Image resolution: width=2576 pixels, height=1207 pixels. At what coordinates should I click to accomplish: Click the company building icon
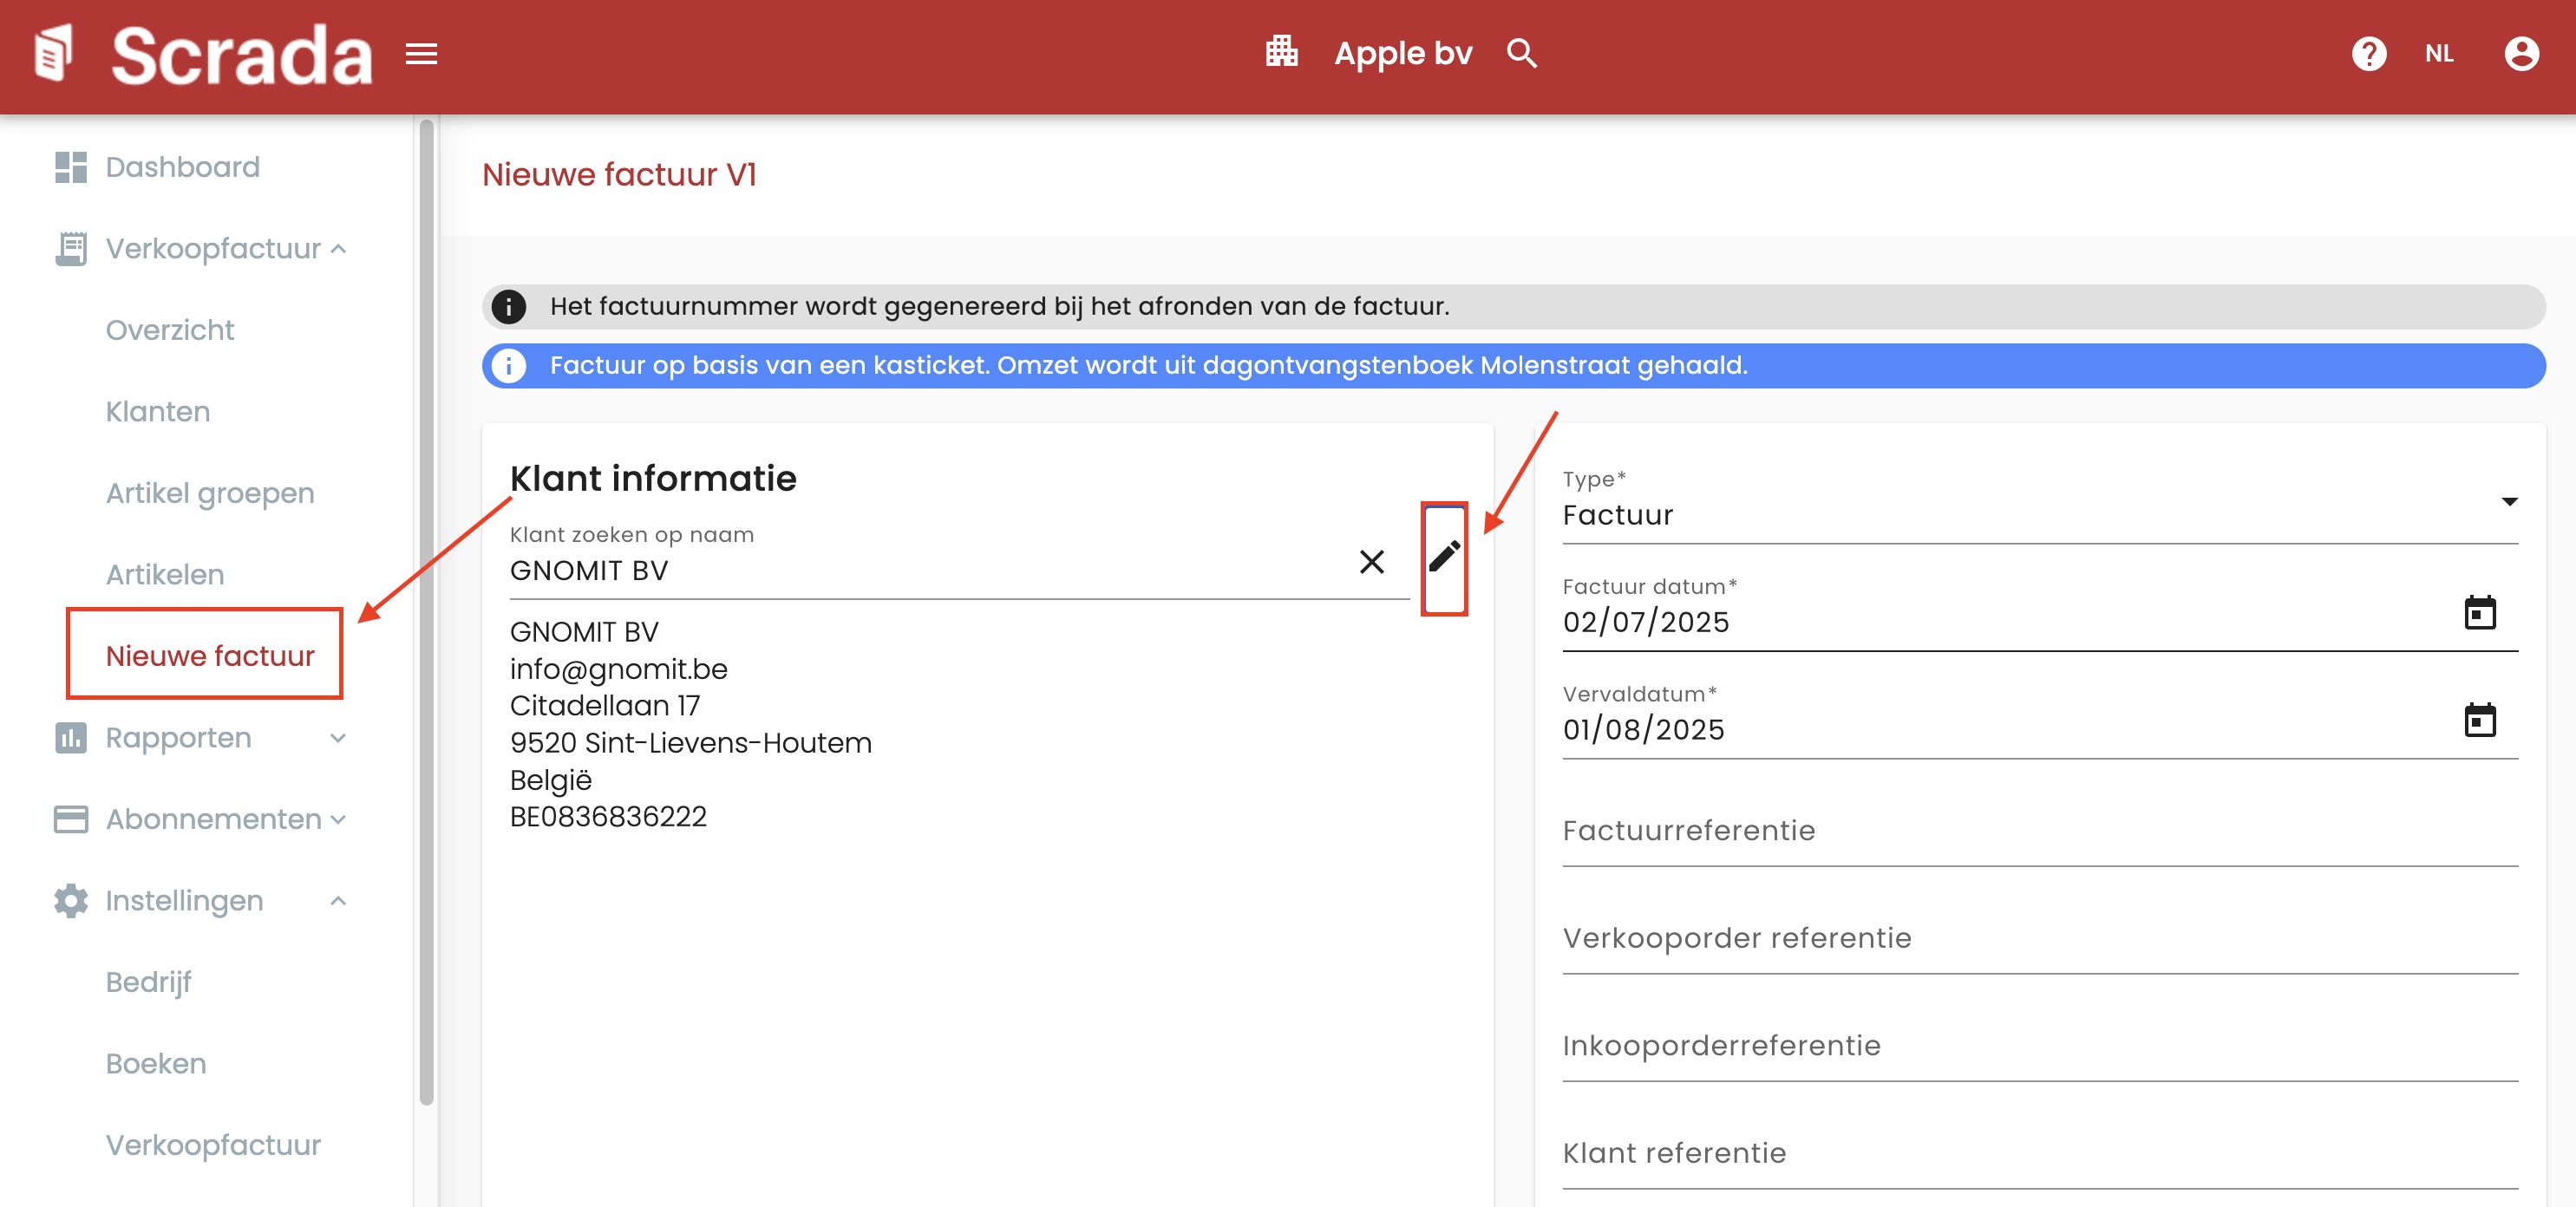pos(1281,52)
